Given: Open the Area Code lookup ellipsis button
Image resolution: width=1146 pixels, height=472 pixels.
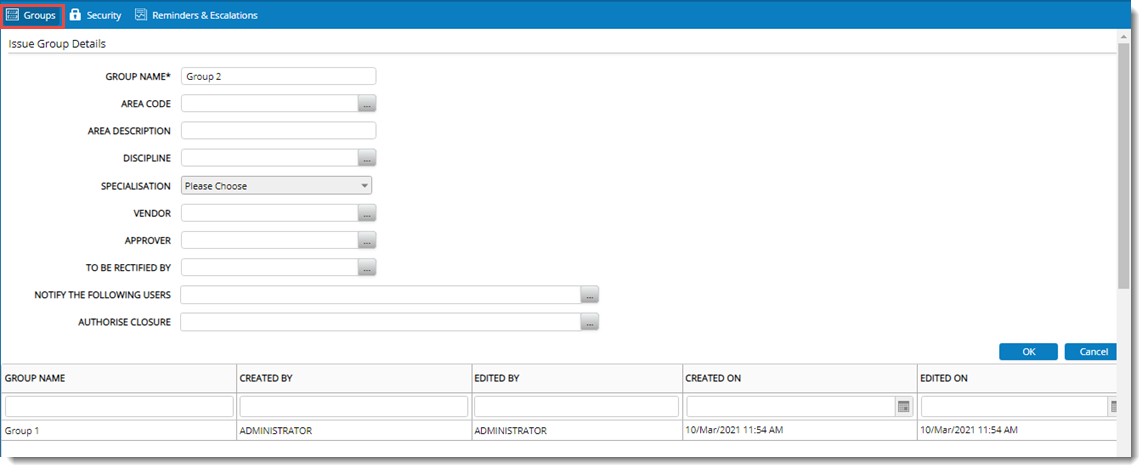Looking at the screenshot, I should click(367, 103).
